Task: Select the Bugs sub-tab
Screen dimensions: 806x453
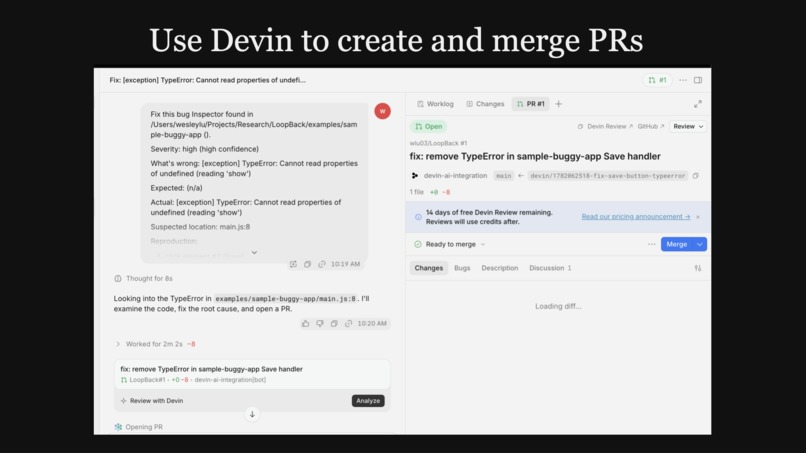Action: tap(462, 268)
